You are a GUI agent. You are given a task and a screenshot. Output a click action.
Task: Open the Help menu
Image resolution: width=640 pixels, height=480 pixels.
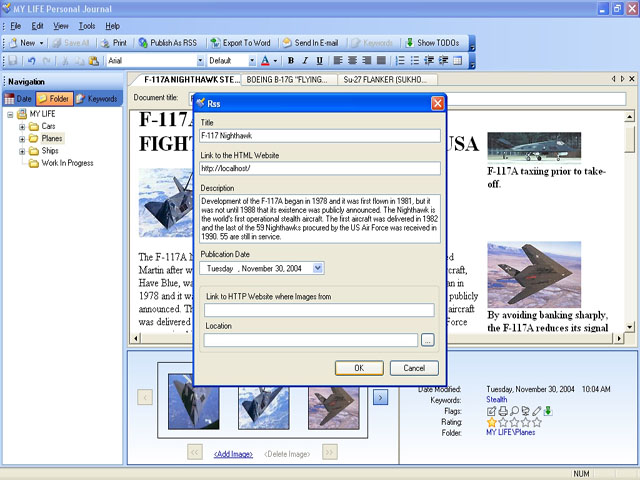pyautogui.click(x=113, y=26)
